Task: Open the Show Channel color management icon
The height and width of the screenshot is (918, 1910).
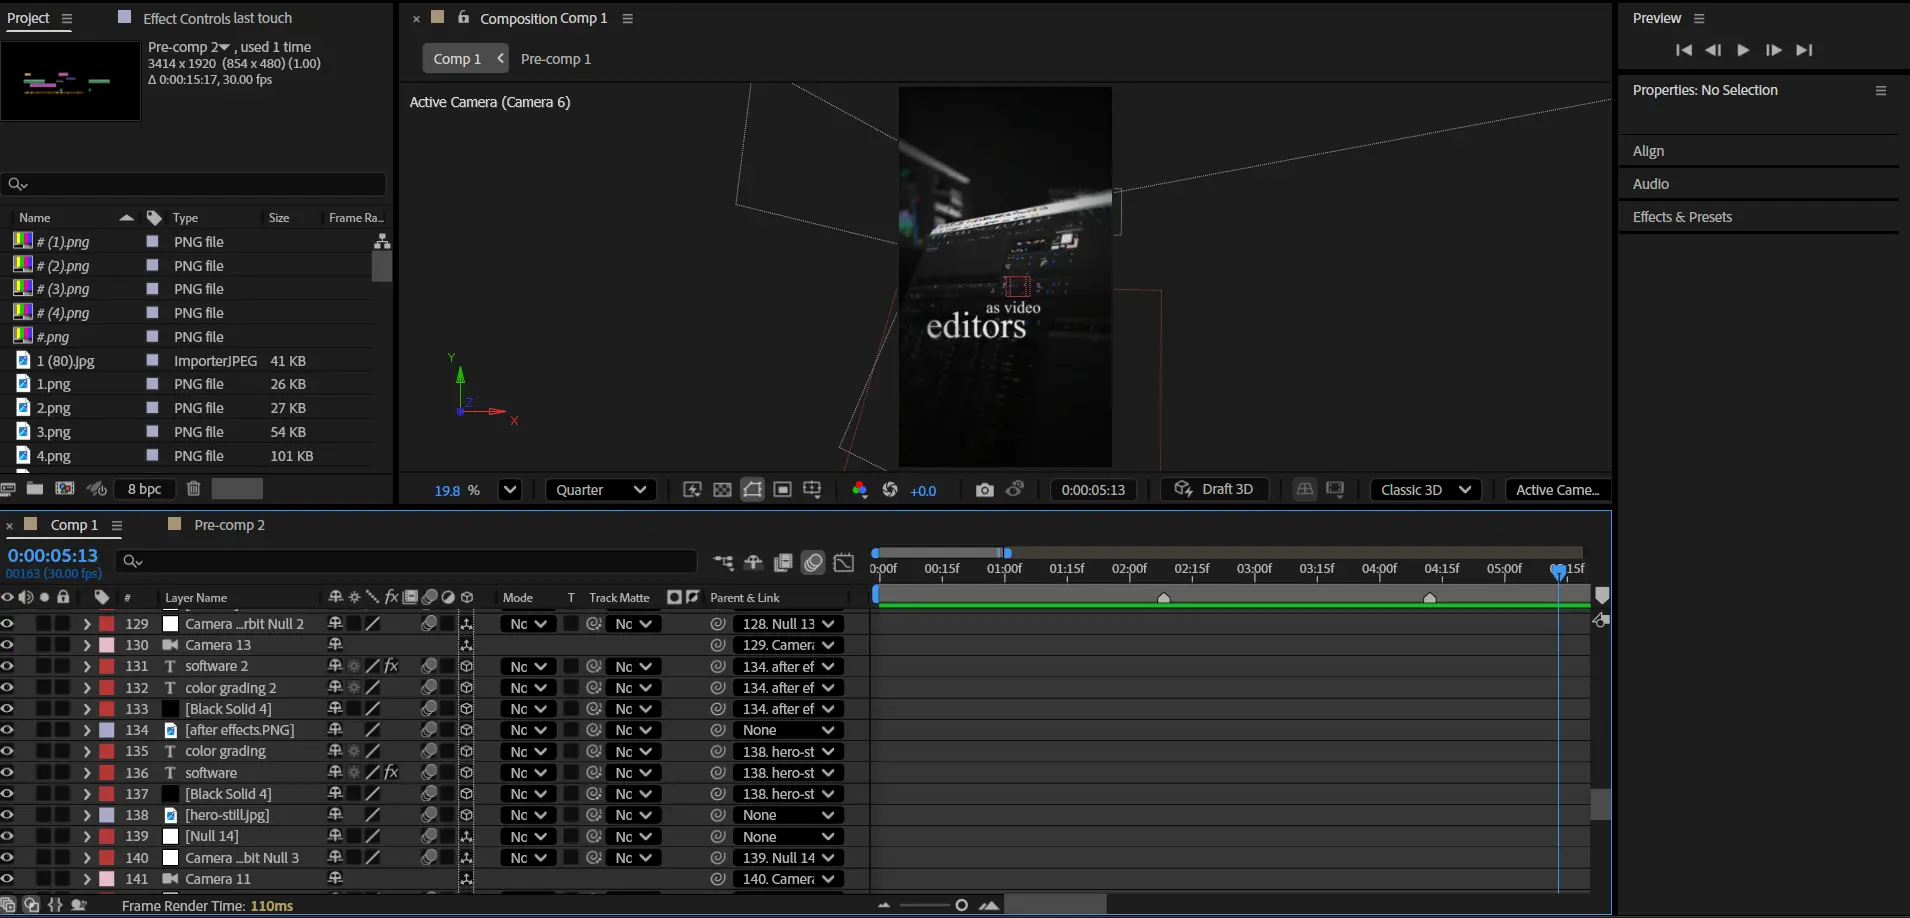Action: tap(859, 490)
